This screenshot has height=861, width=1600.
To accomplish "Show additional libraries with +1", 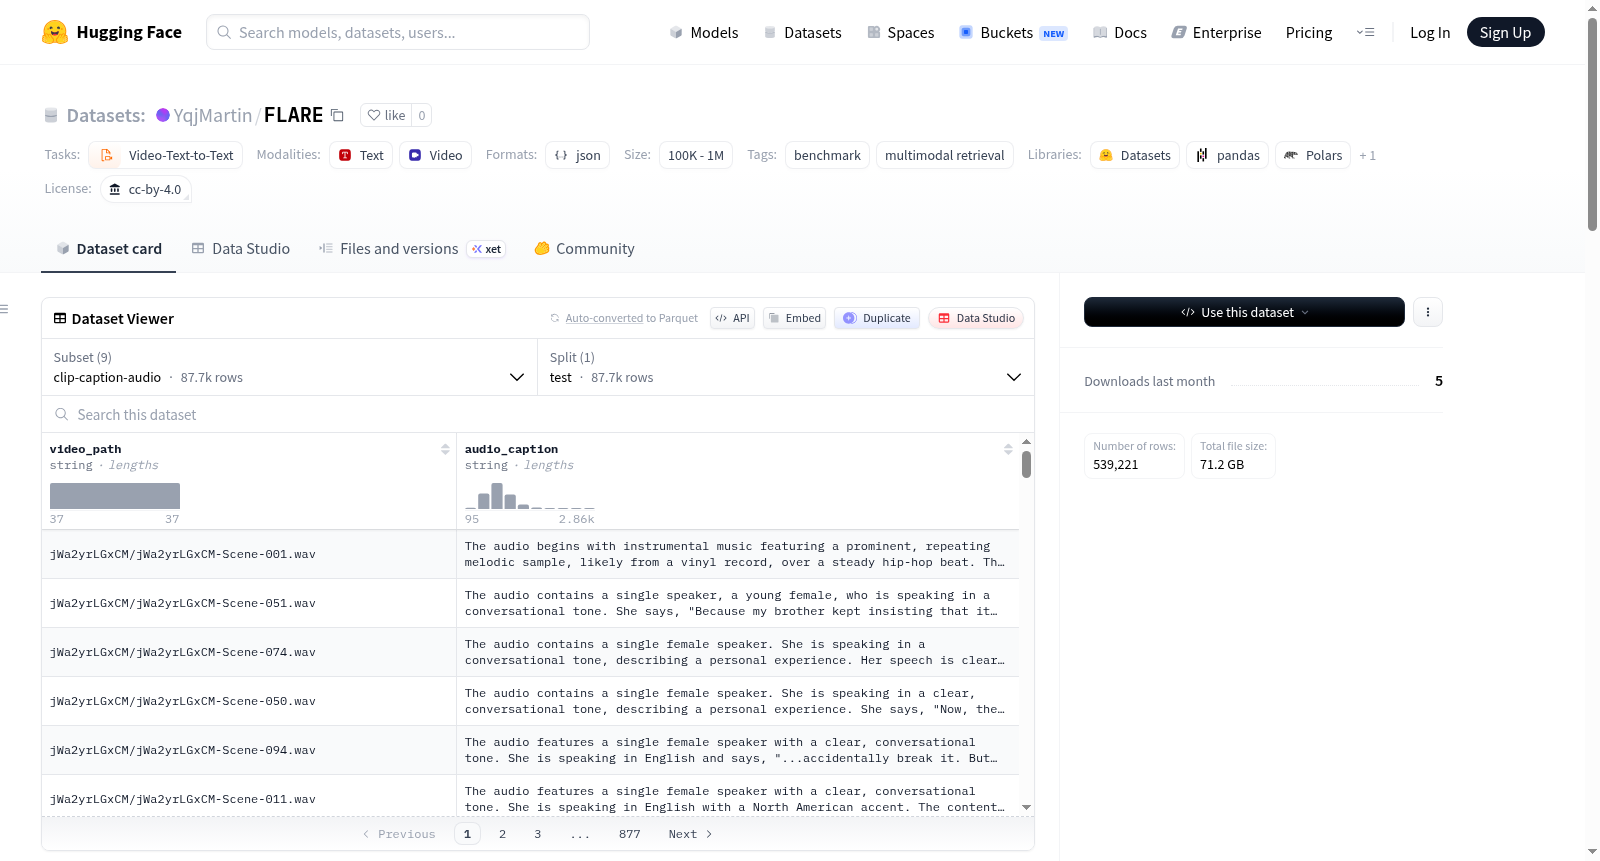I will click(1368, 155).
